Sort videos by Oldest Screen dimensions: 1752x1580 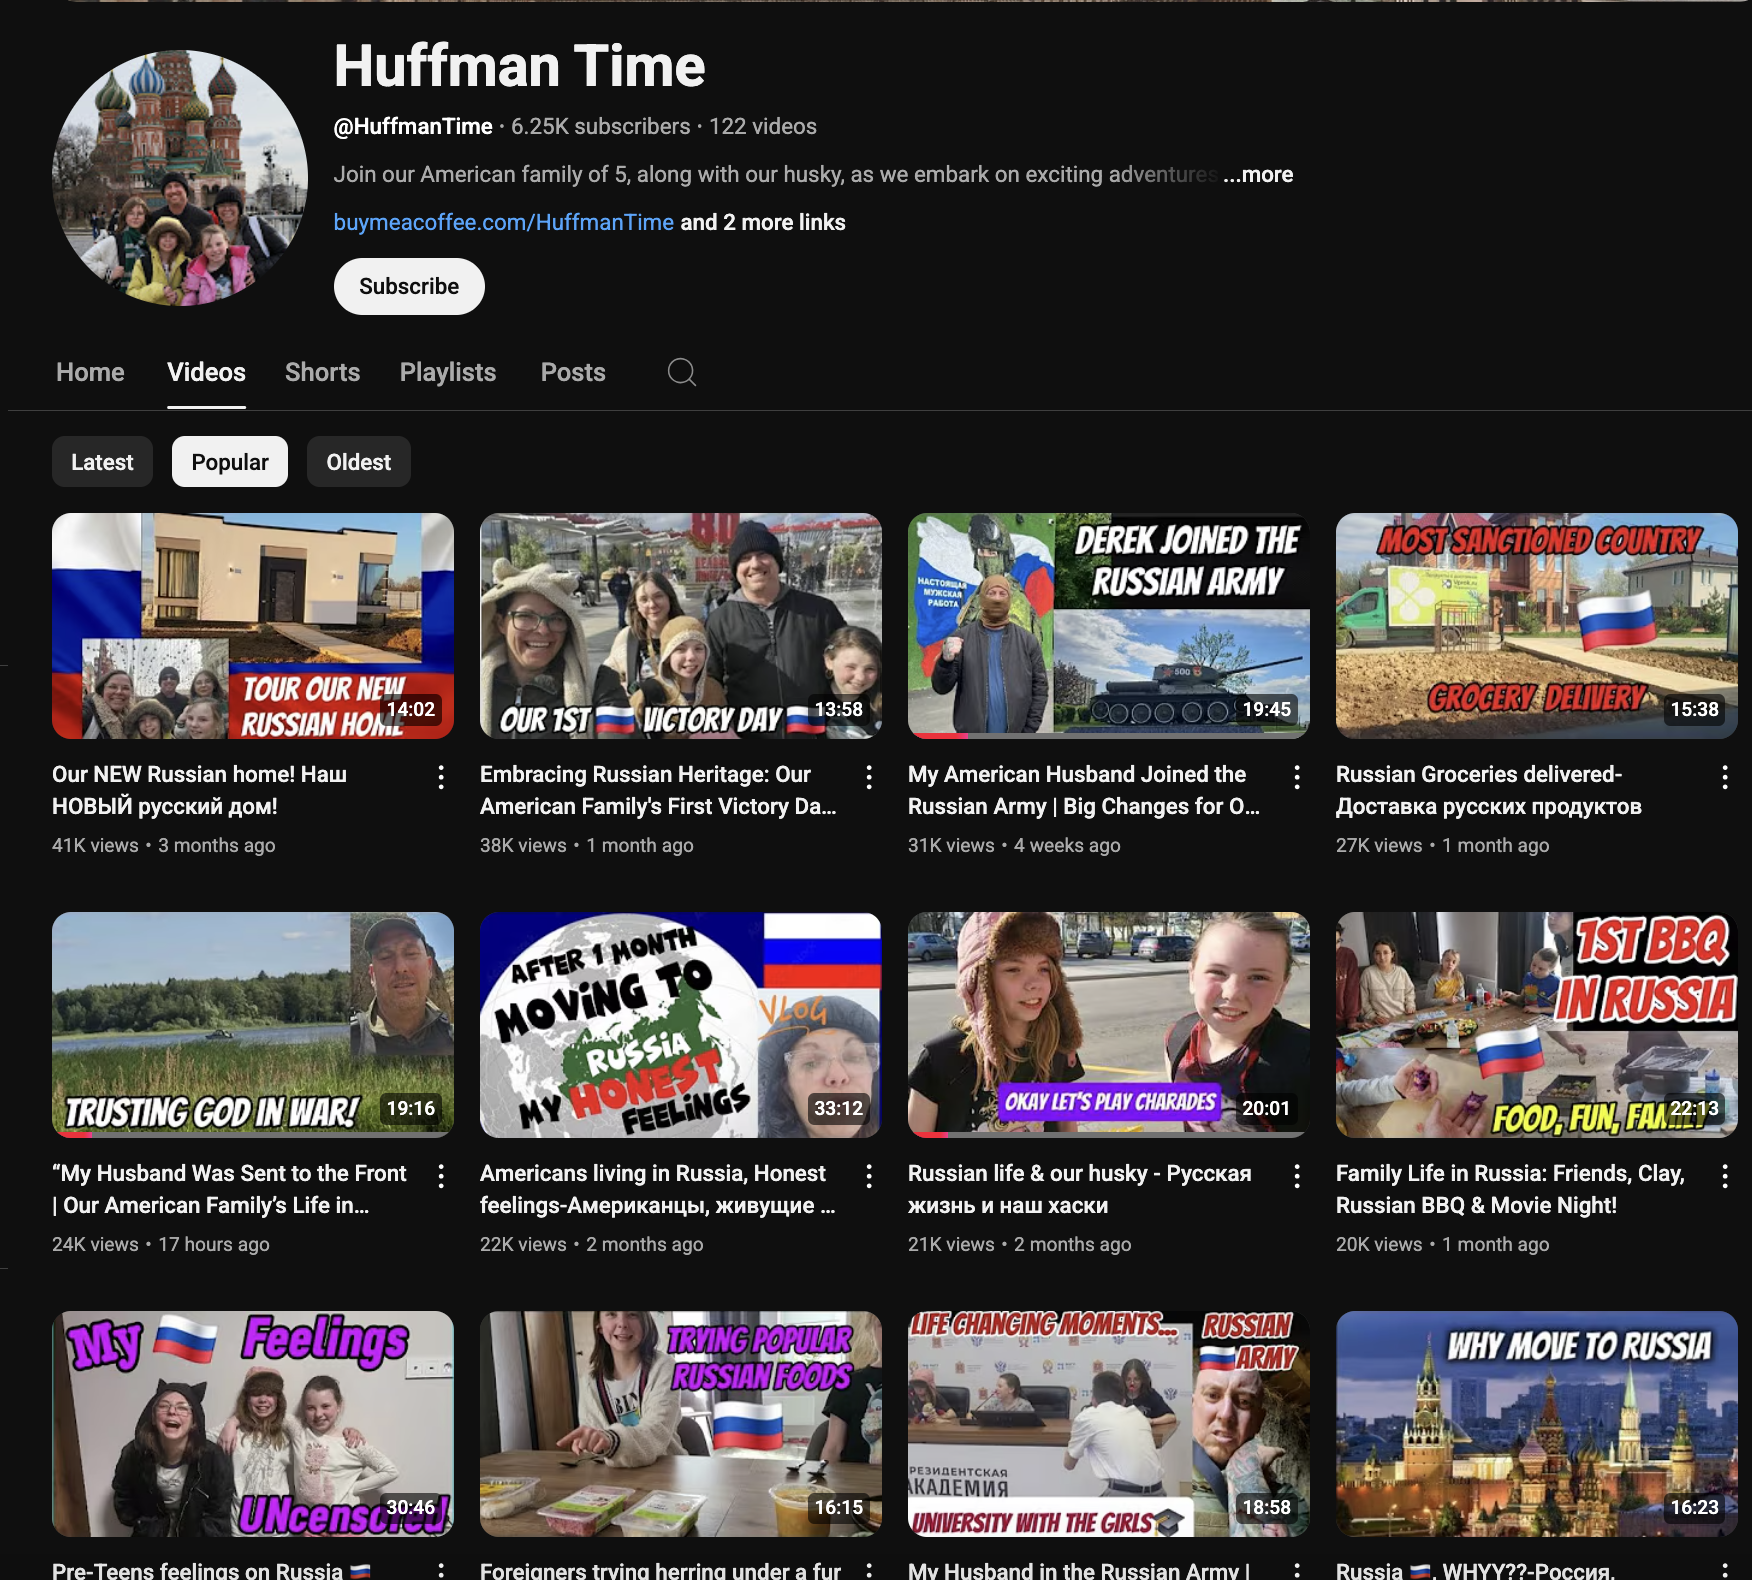[359, 462]
